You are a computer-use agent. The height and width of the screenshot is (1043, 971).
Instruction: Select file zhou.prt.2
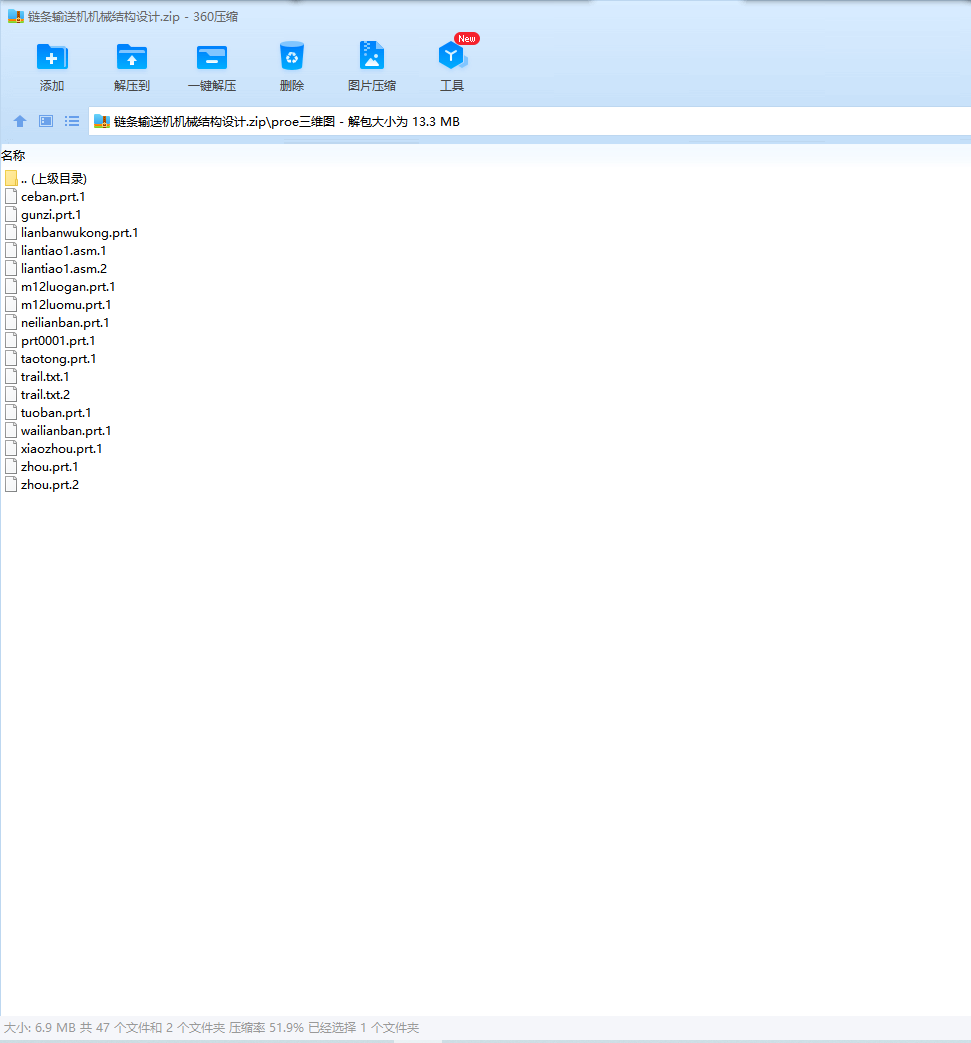coord(50,484)
